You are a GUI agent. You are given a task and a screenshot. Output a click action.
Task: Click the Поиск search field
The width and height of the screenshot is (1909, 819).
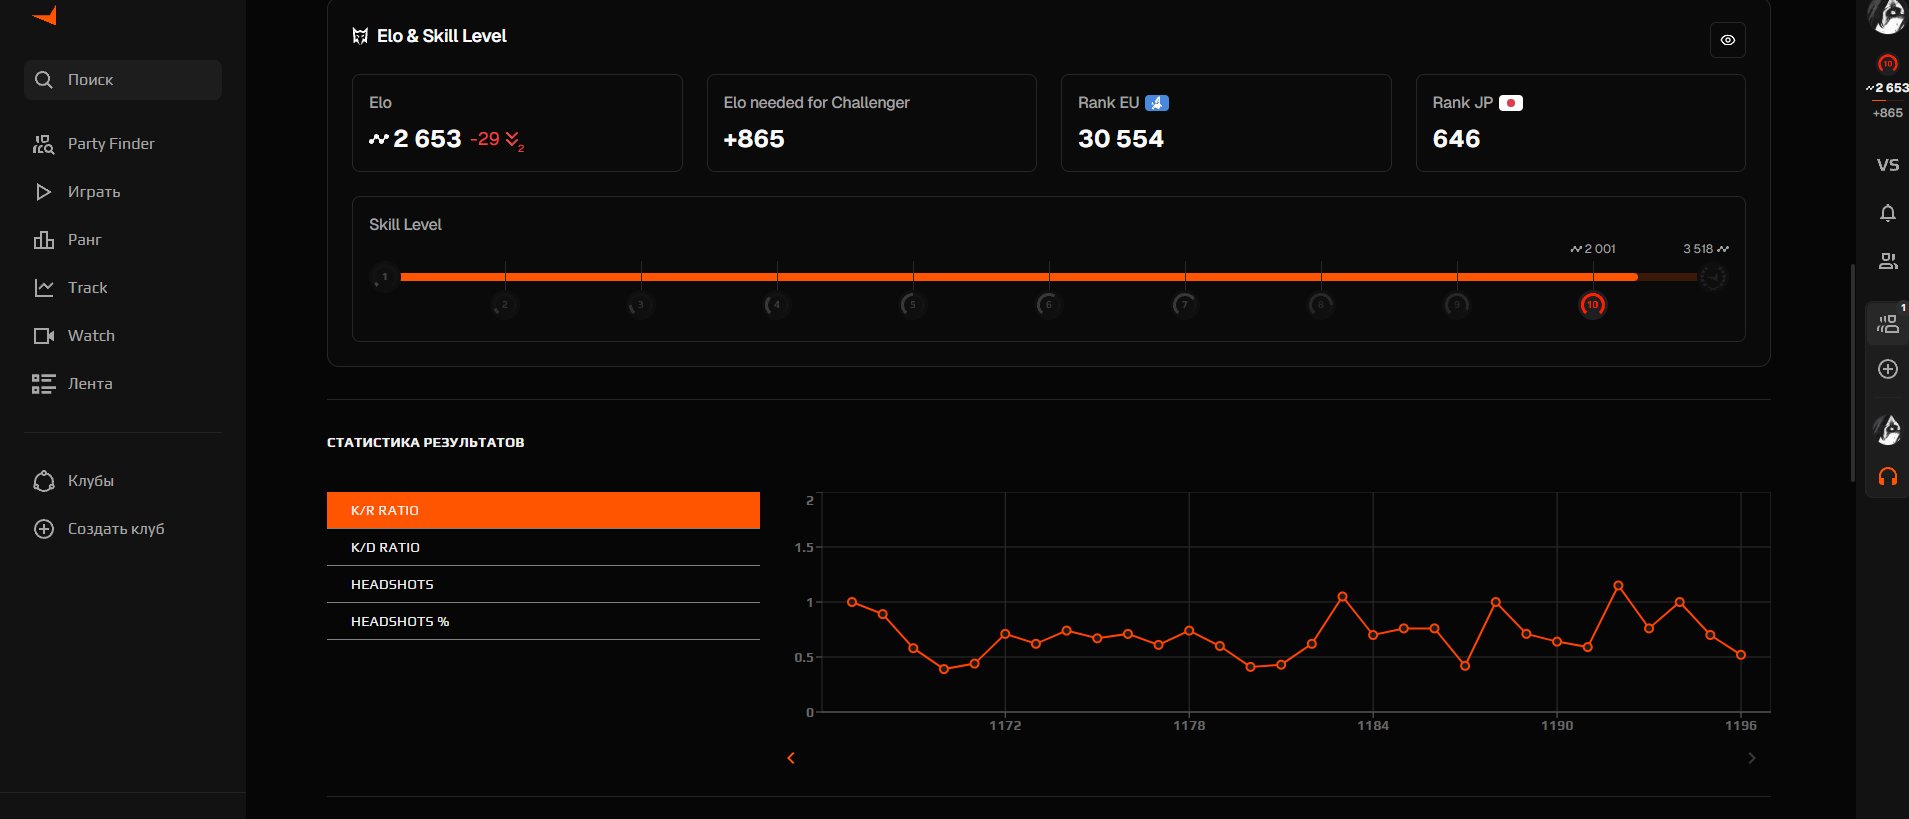[123, 80]
